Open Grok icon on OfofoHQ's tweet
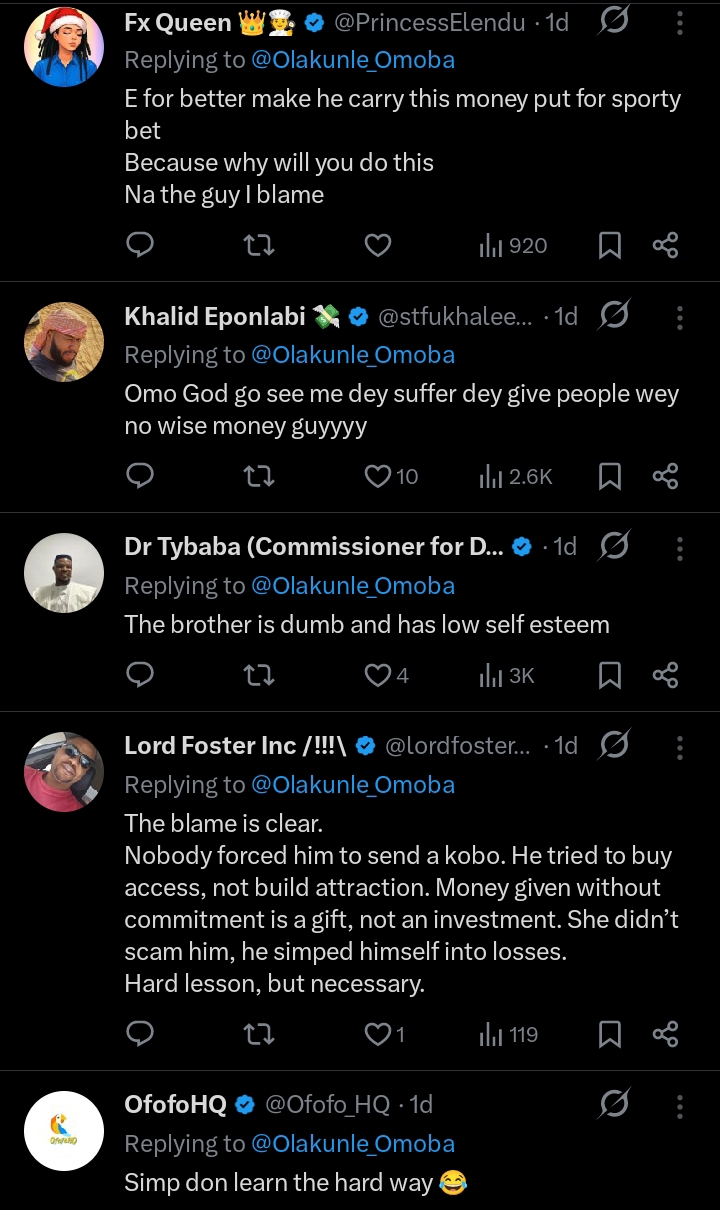The width and height of the screenshot is (720, 1210). (x=614, y=1104)
